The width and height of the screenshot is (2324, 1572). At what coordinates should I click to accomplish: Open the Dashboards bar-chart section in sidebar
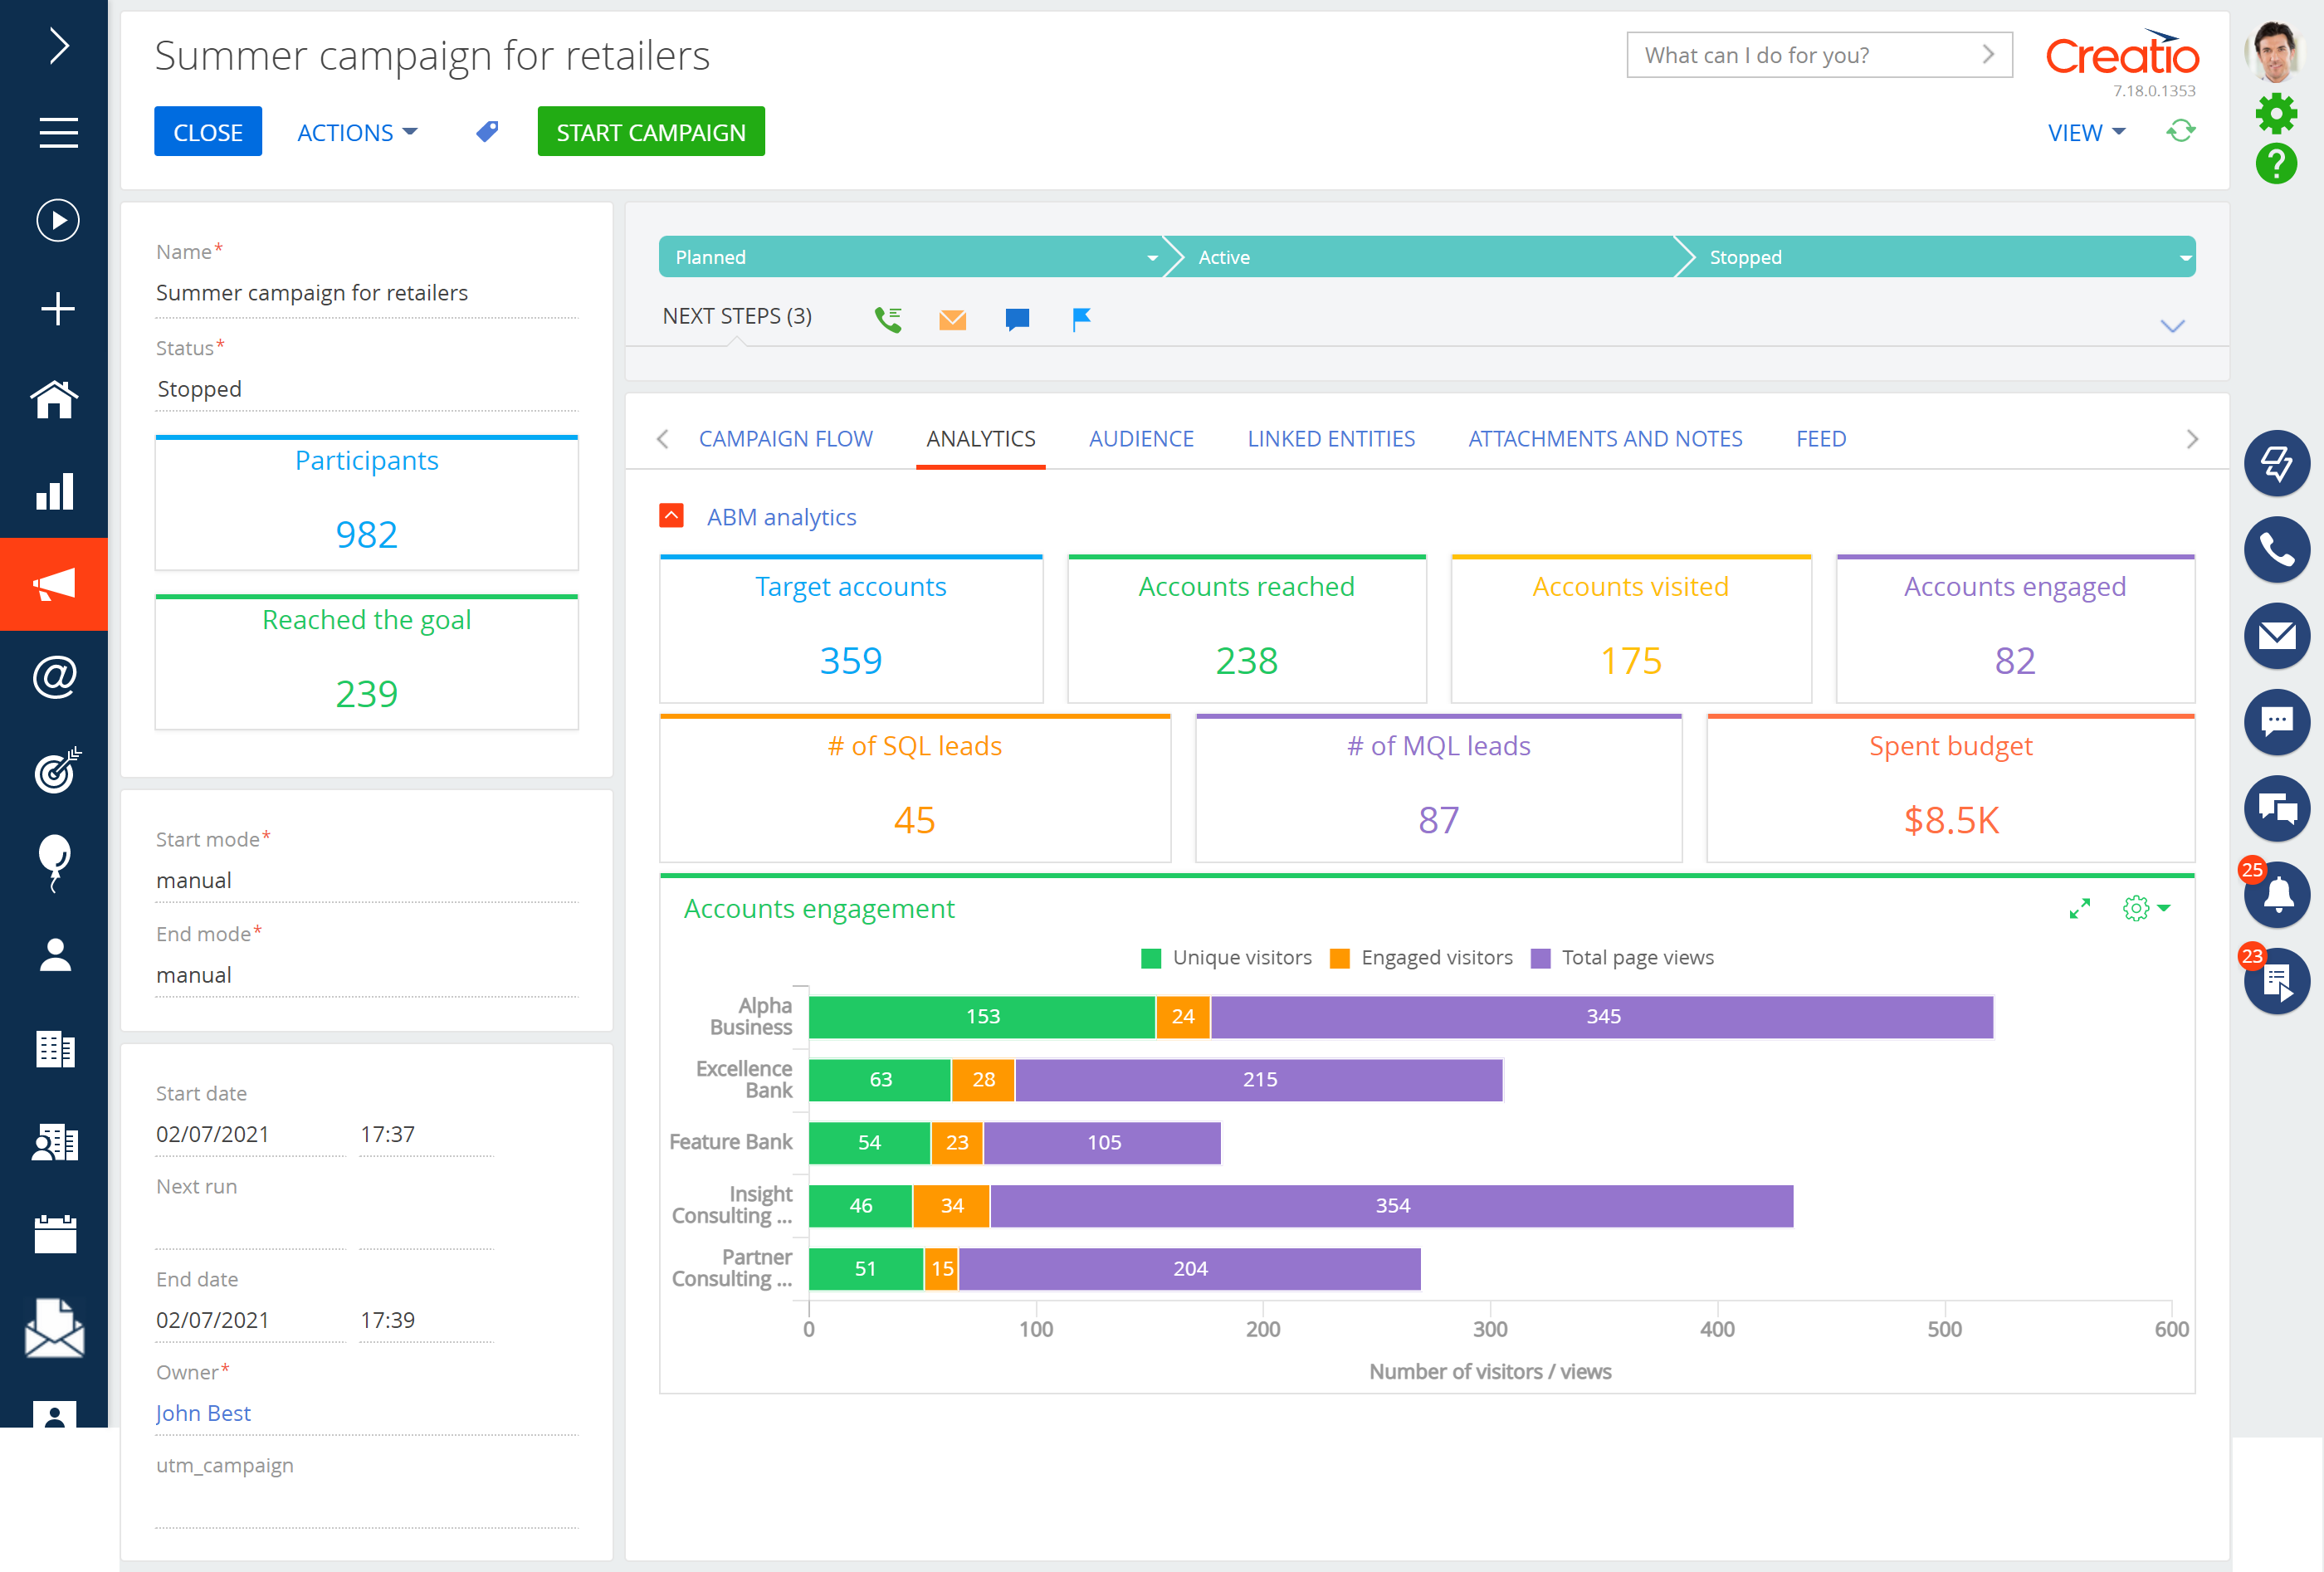point(55,492)
